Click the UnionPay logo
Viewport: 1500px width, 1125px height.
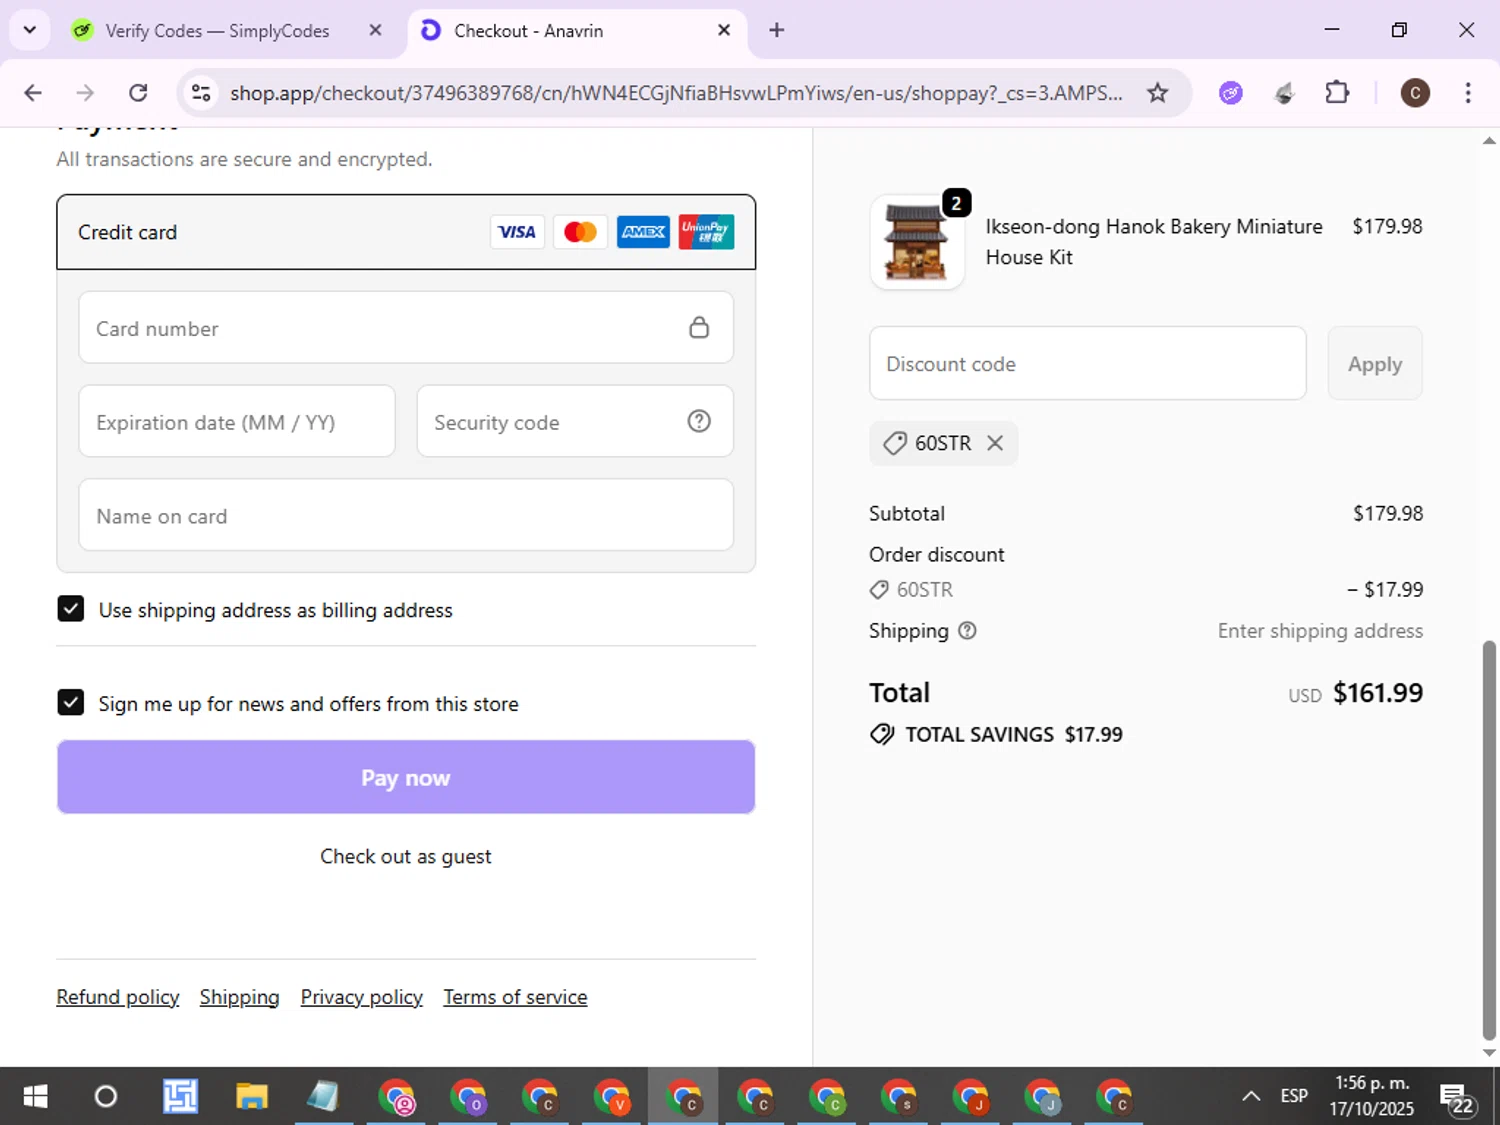tap(706, 232)
